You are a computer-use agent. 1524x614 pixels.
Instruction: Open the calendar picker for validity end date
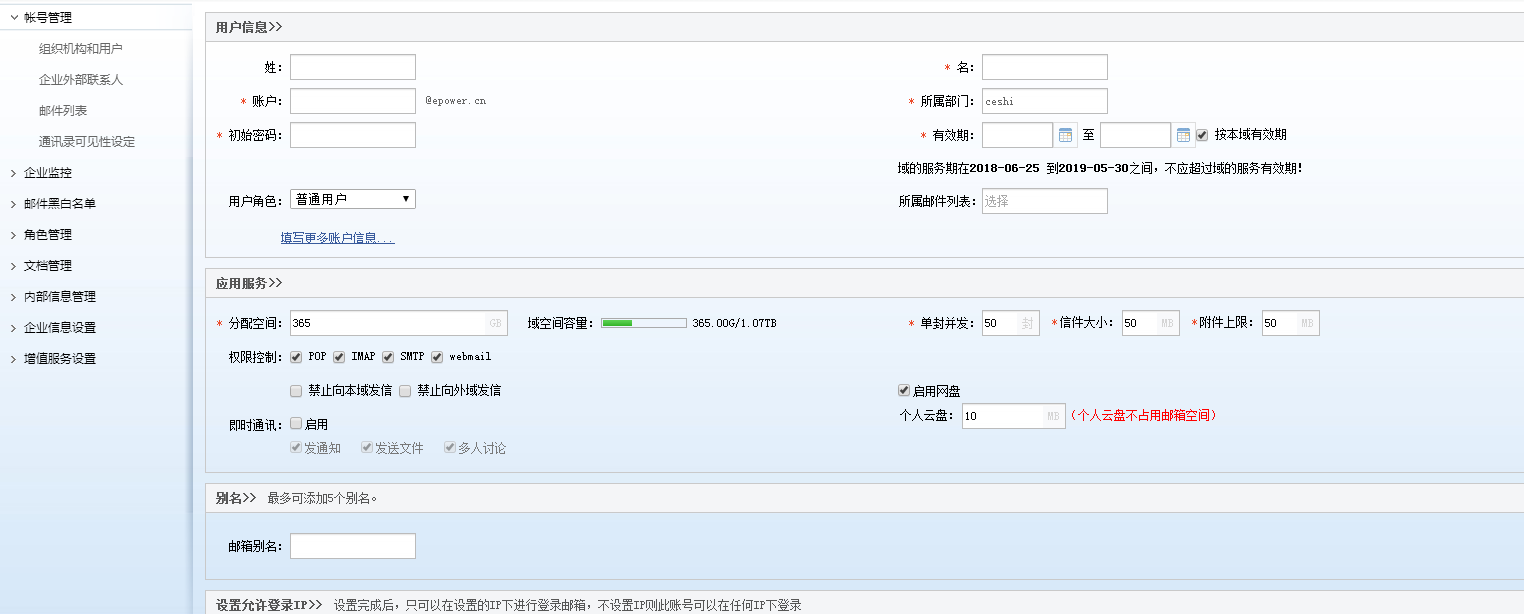tap(1182, 134)
